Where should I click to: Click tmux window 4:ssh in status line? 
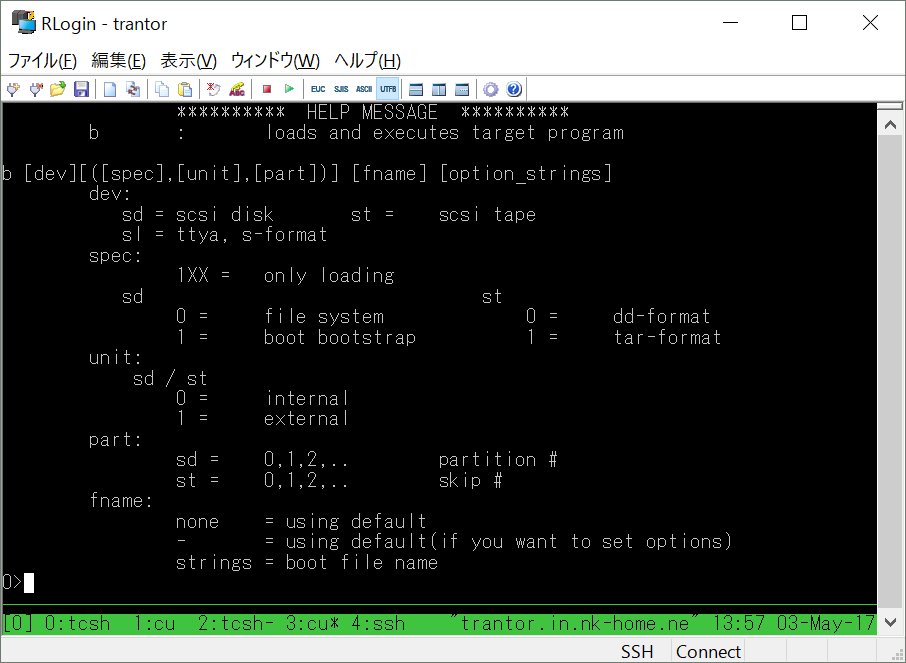[x=378, y=624]
